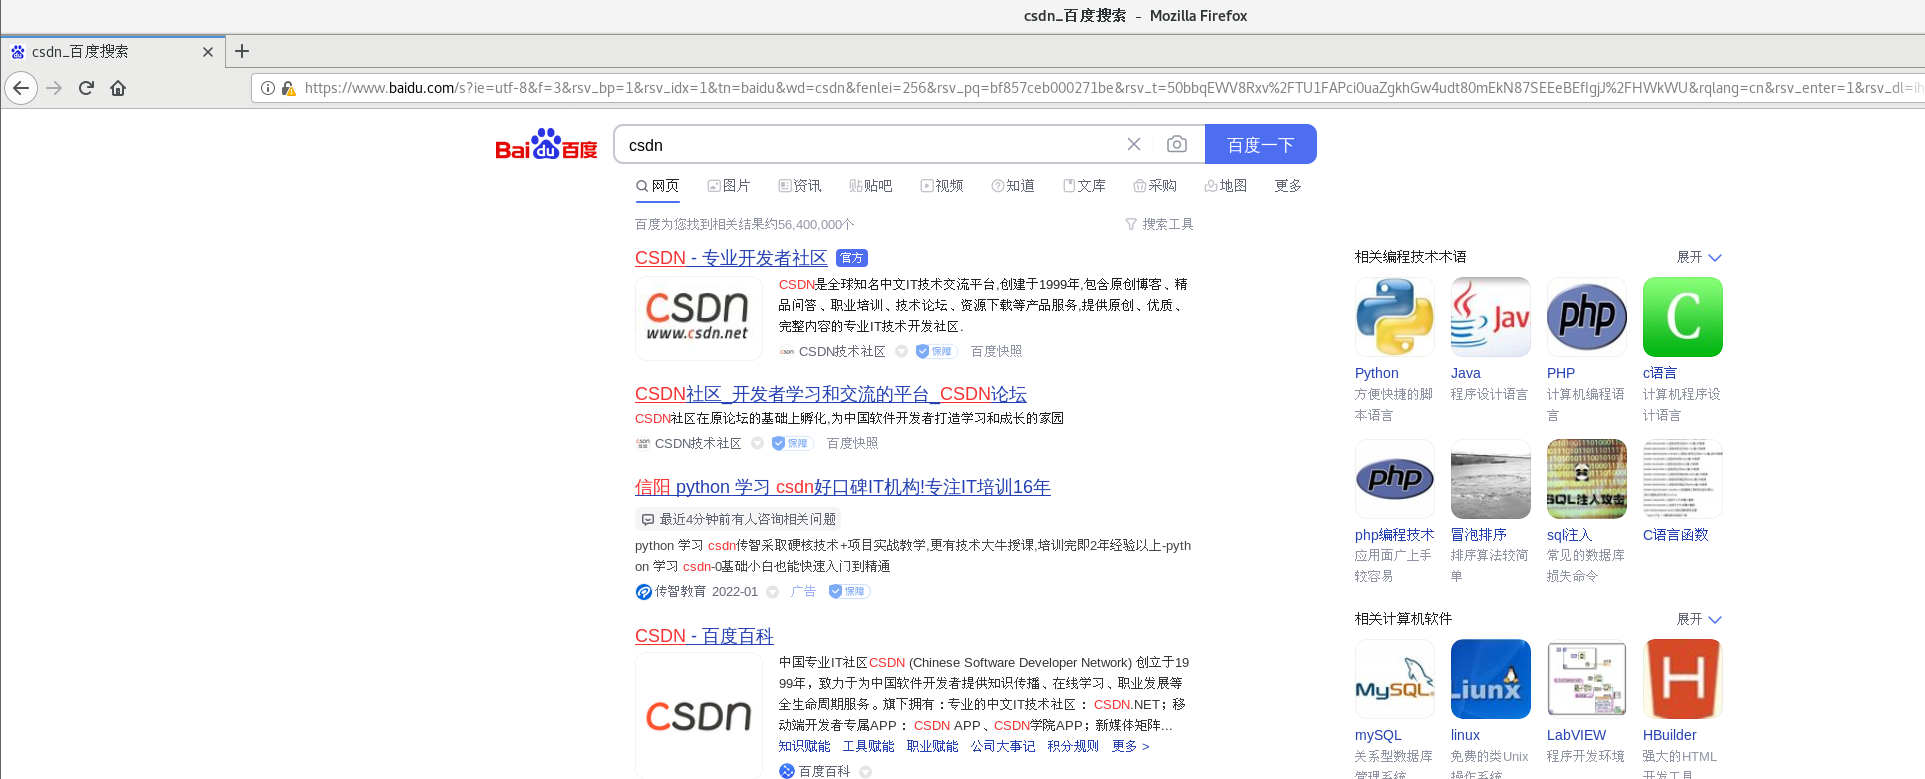Open the Python related term thumbnail

pyautogui.click(x=1395, y=317)
